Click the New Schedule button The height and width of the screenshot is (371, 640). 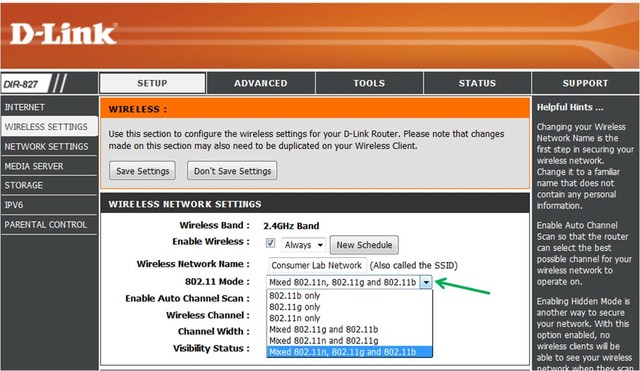364,245
